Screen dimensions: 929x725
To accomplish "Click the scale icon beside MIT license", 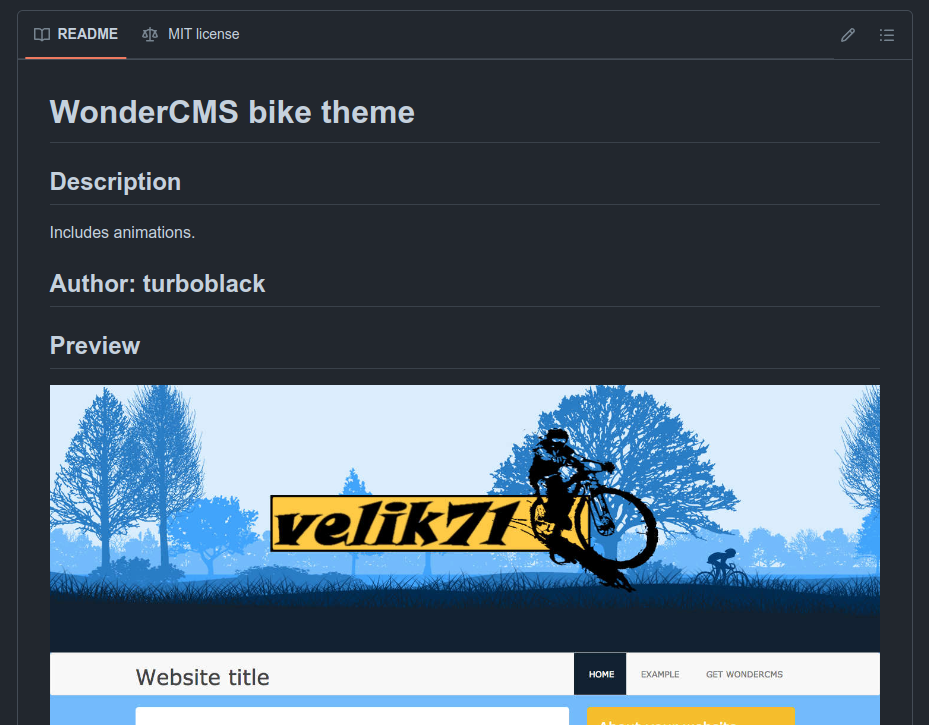I will click(x=150, y=34).
